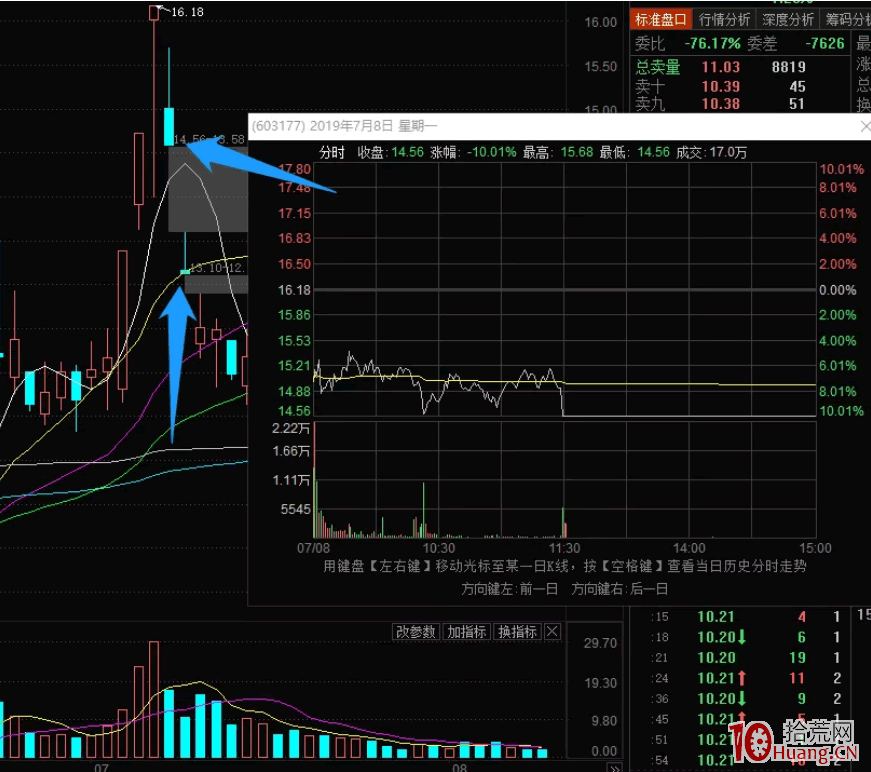The height and width of the screenshot is (772, 871).
Task: Select the cyan candlestick labeled 14.56 on the K-line chart
Action: click(169, 127)
